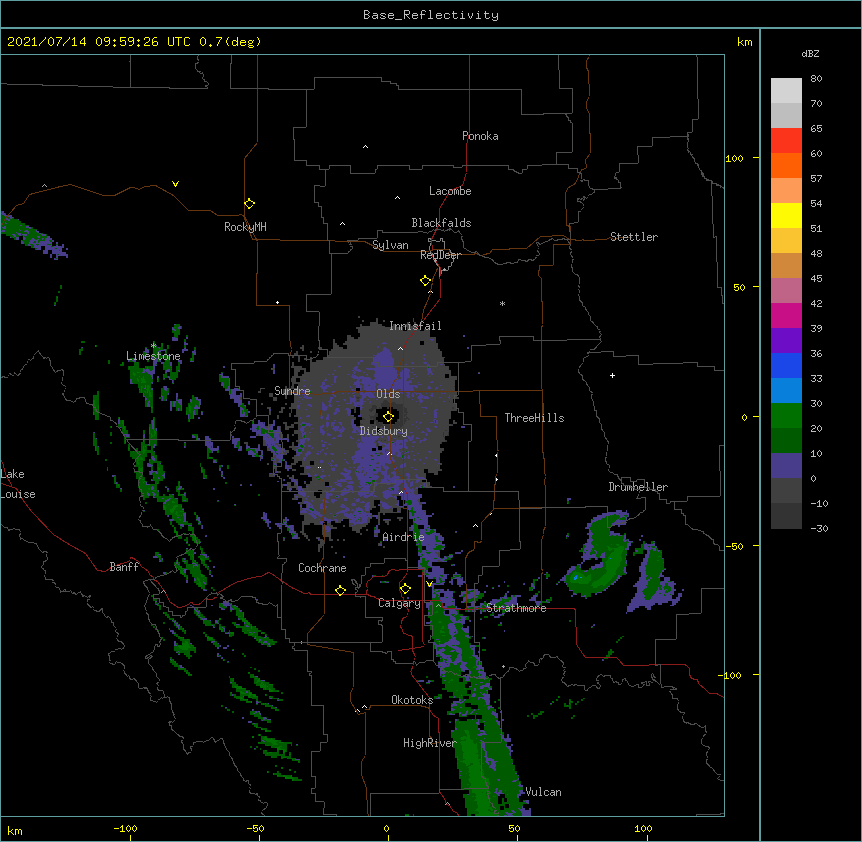Click the white asterisk just above Limestone
Screen dimensions: 862x842
click(x=153, y=346)
